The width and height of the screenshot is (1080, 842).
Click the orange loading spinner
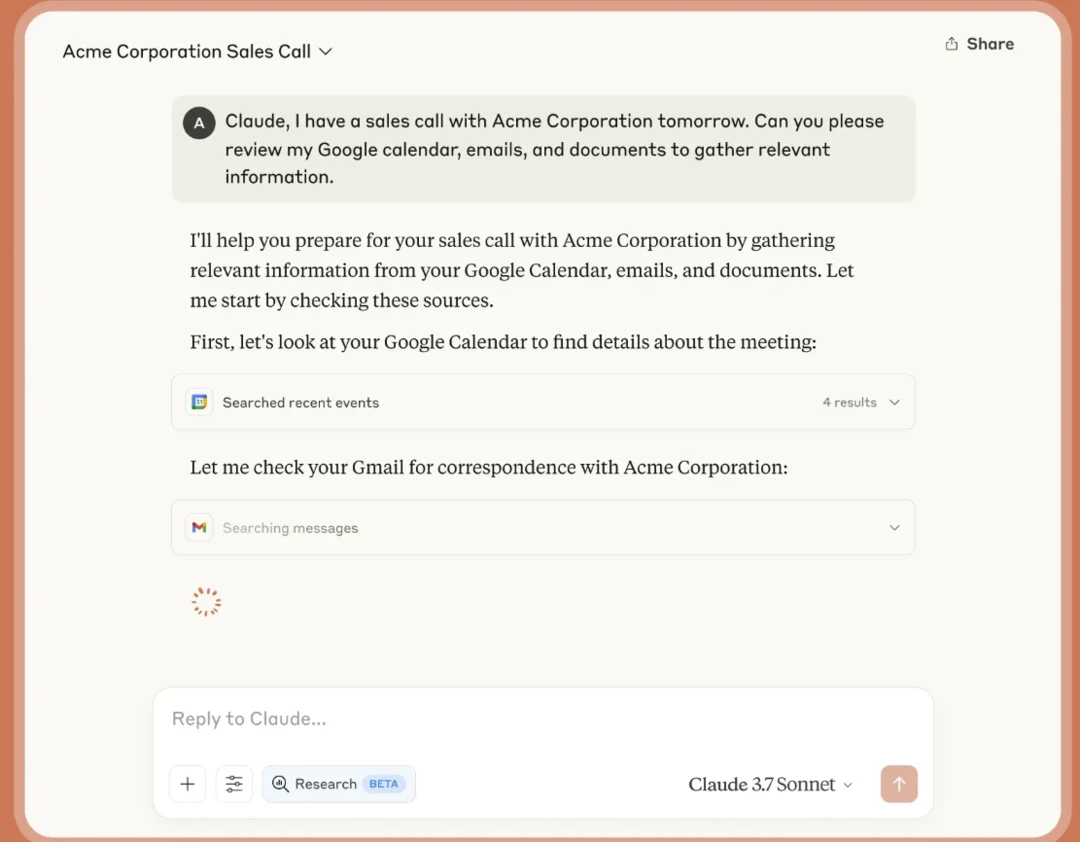point(206,601)
